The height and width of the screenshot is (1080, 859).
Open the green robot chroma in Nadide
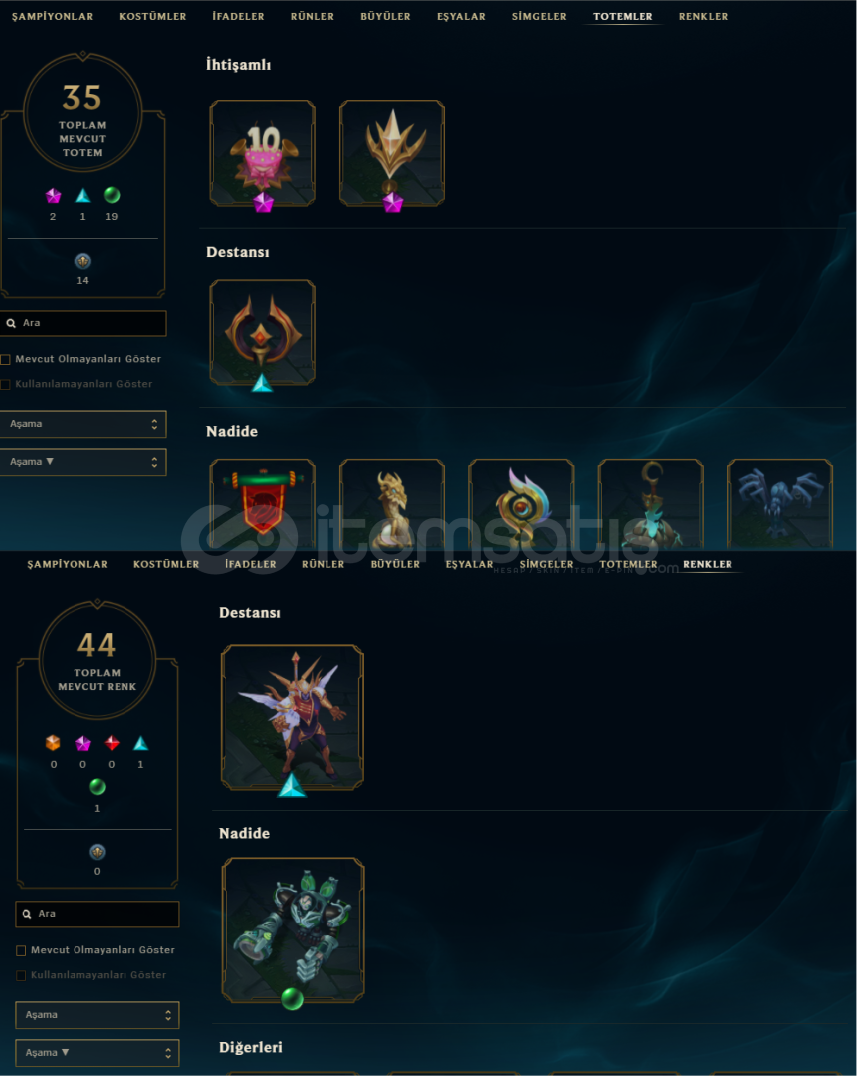pos(293,931)
